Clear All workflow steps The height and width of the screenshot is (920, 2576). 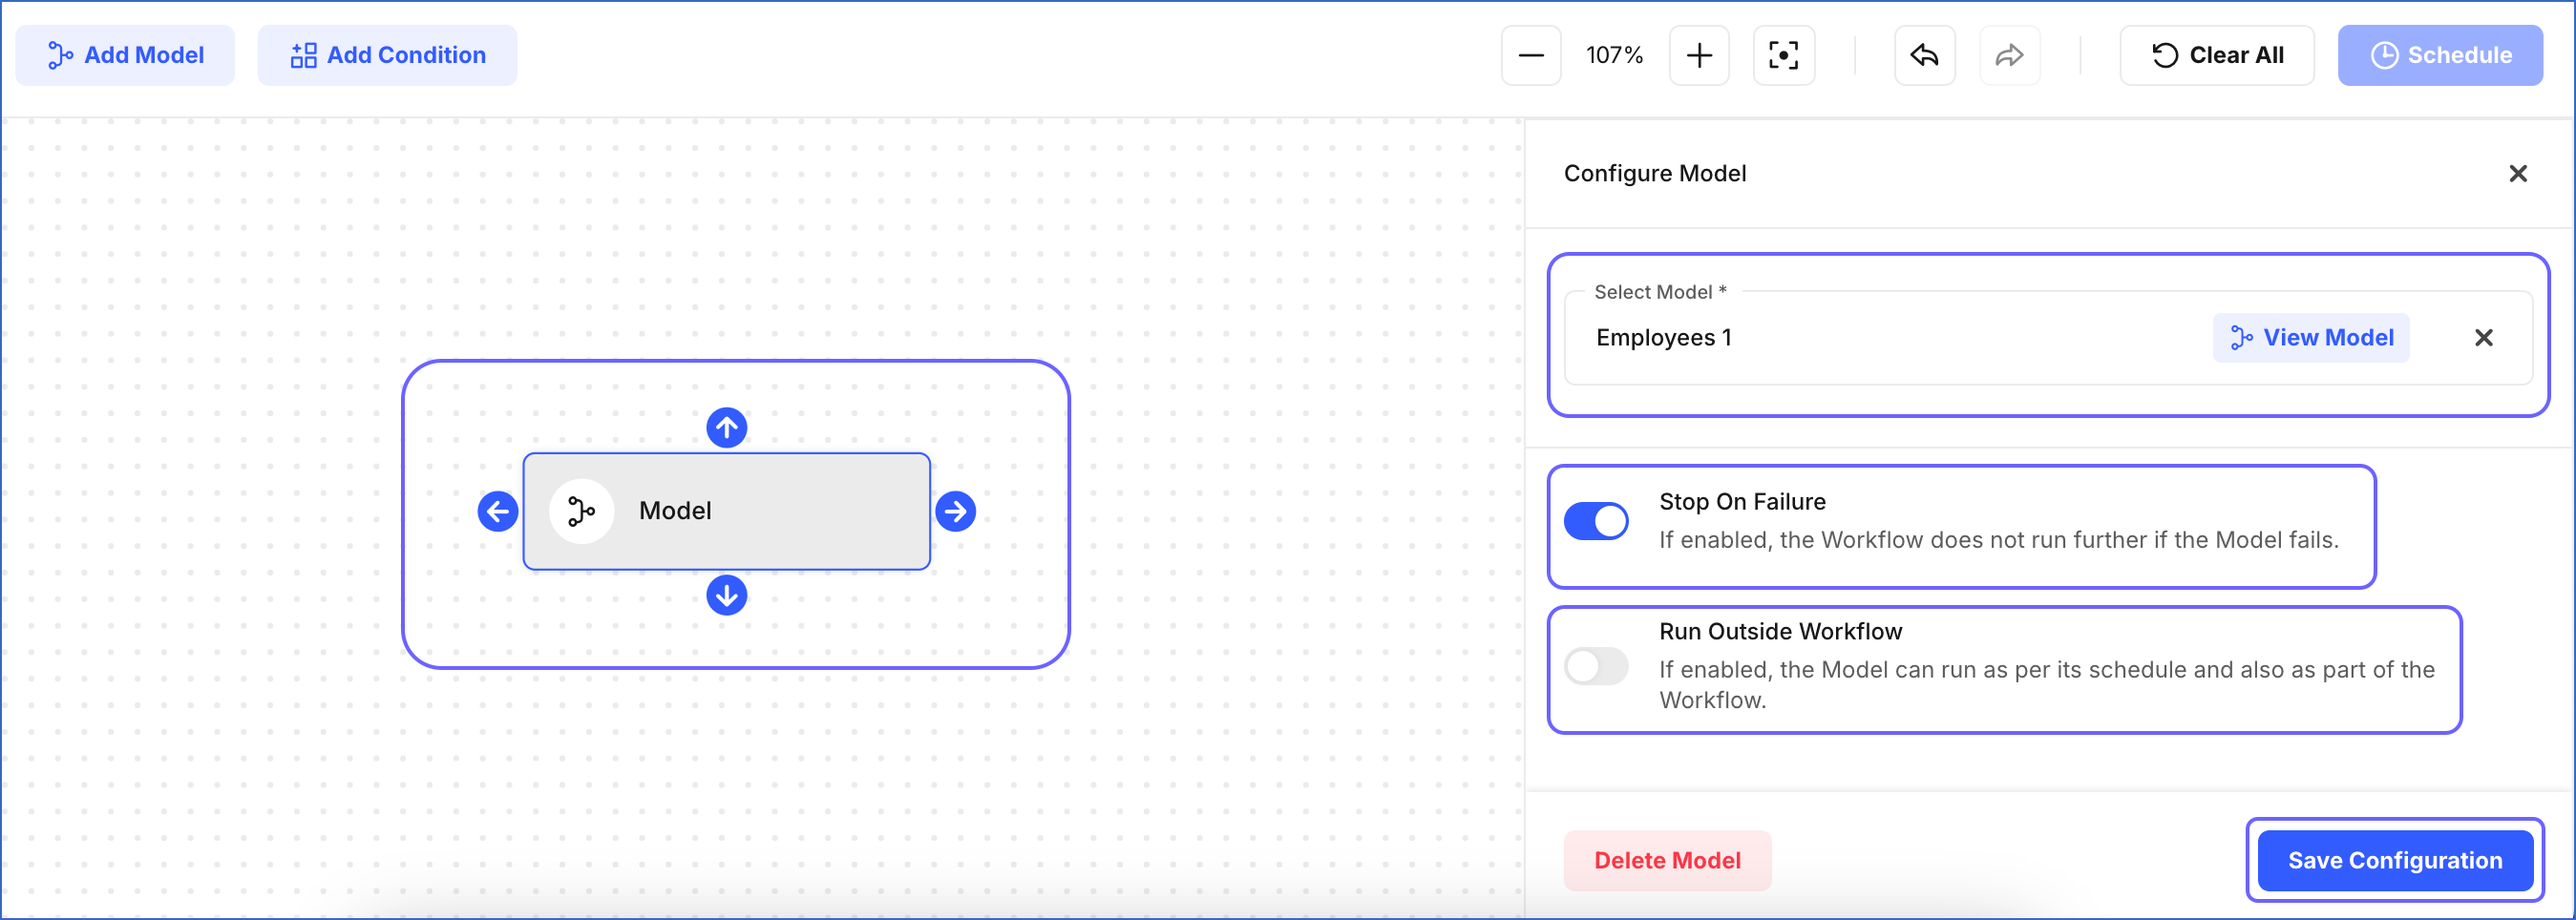point(2216,55)
